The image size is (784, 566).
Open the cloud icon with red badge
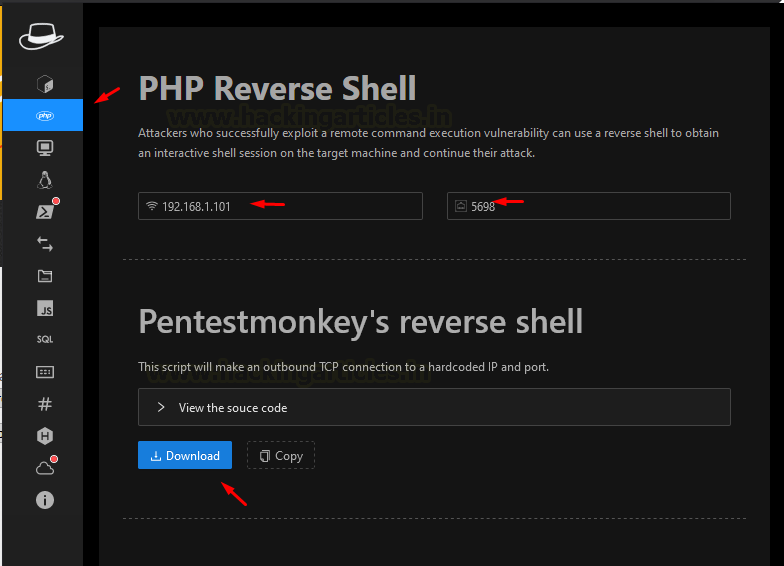pos(45,468)
